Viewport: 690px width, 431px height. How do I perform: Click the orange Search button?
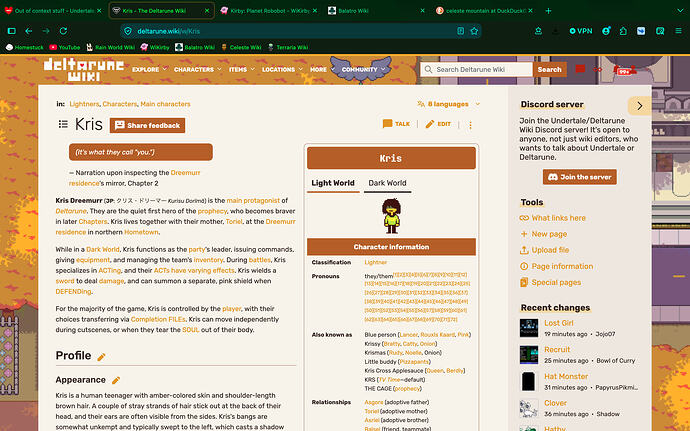[550, 70]
